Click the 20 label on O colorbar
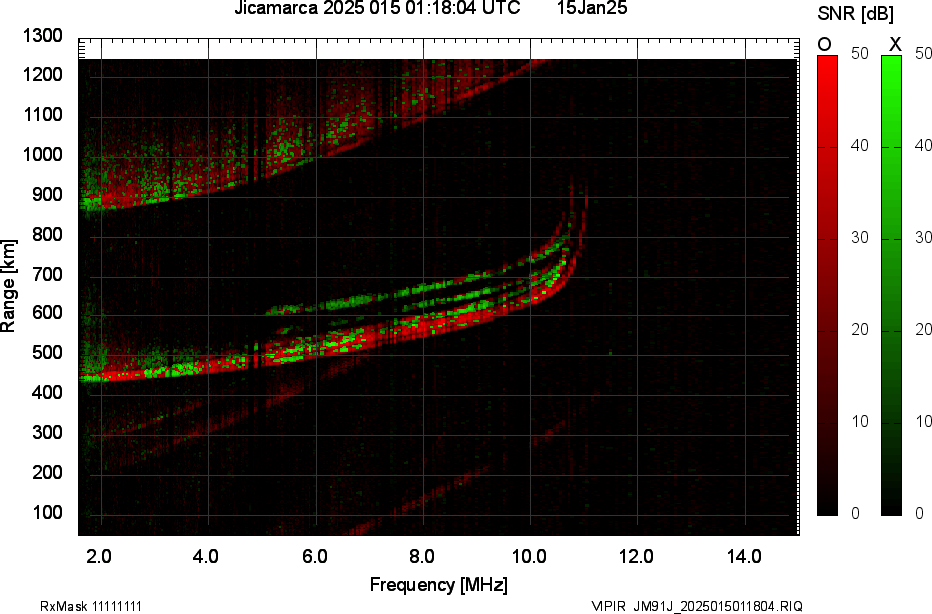 [859, 329]
